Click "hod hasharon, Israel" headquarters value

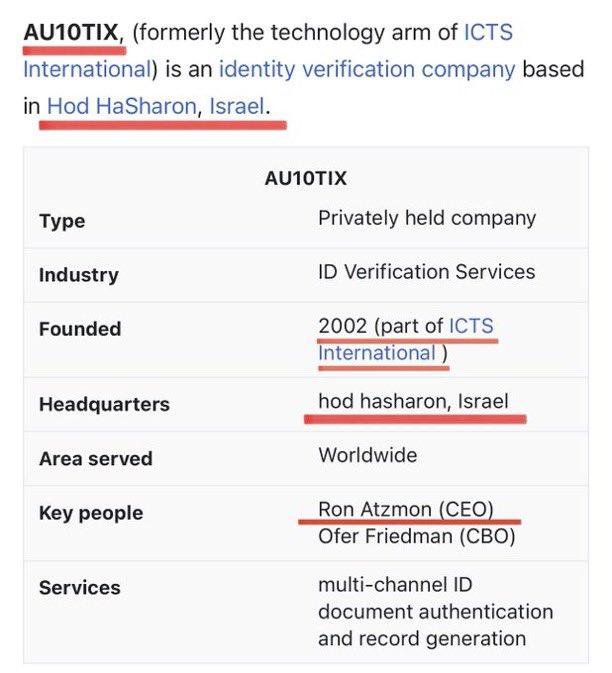(x=413, y=401)
